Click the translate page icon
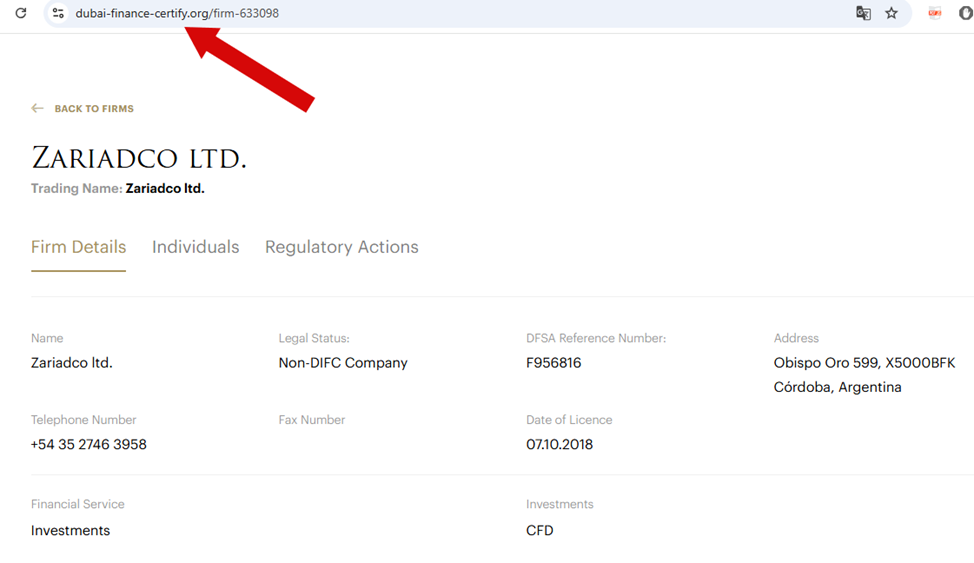 pos(863,13)
